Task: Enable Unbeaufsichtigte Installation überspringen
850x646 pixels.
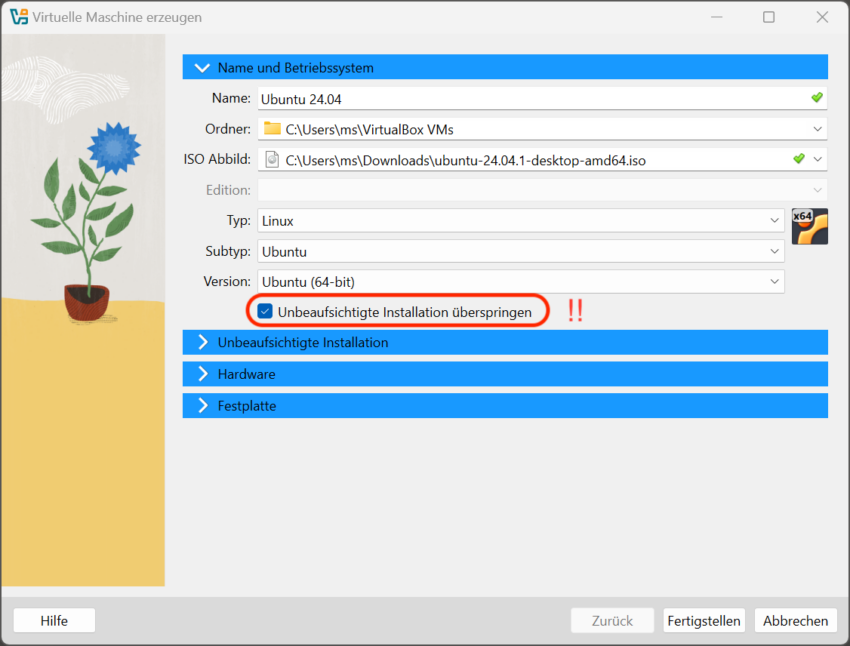Action: 264,311
